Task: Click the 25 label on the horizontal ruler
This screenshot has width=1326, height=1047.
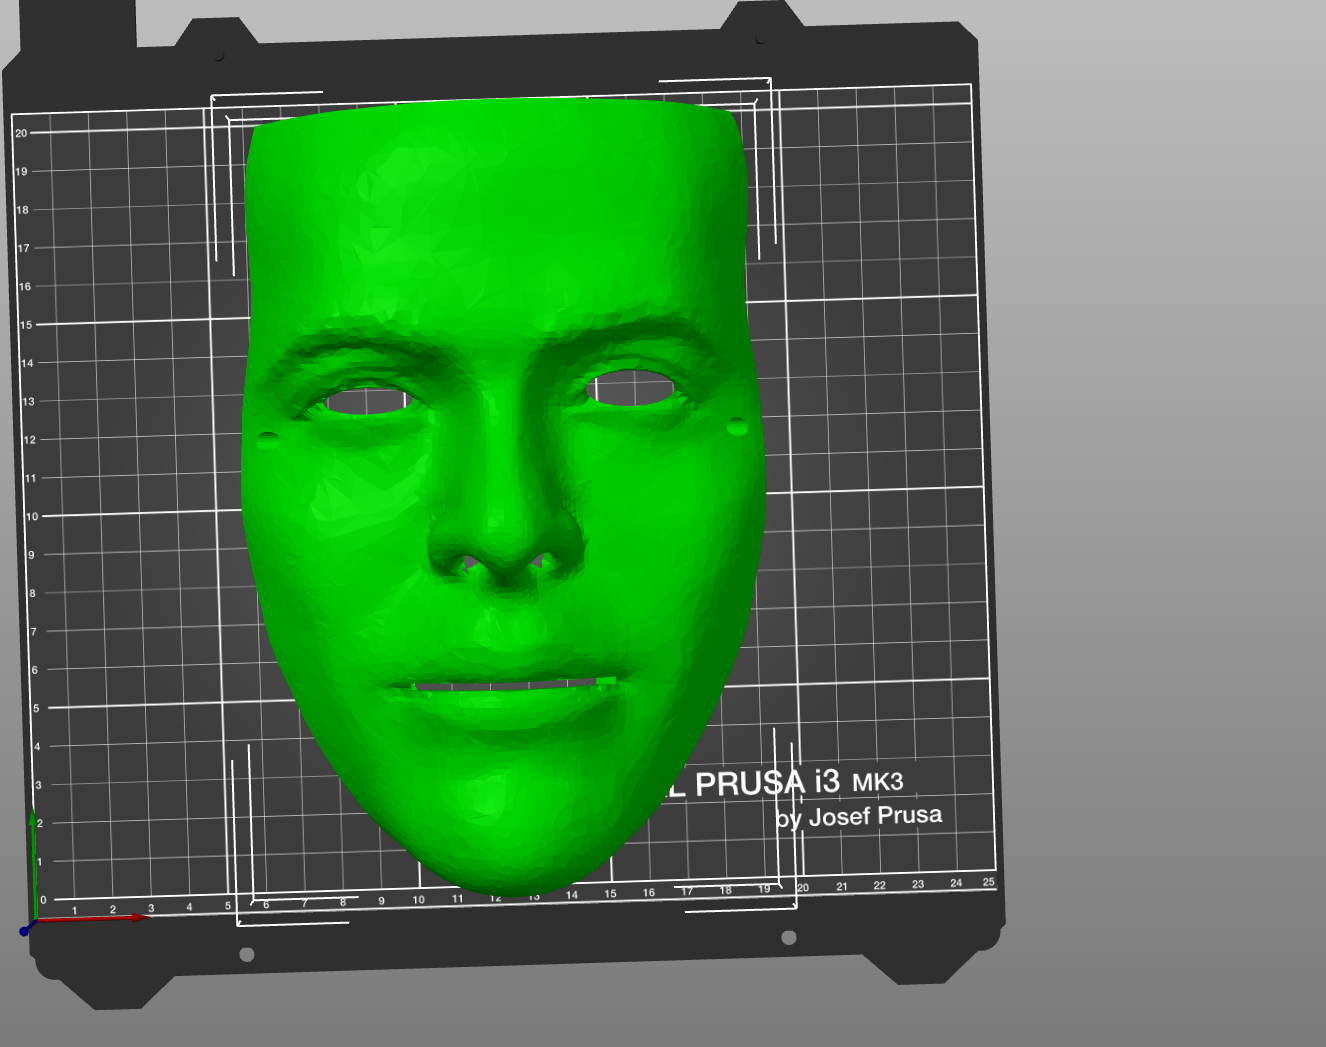Action: tap(988, 882)
